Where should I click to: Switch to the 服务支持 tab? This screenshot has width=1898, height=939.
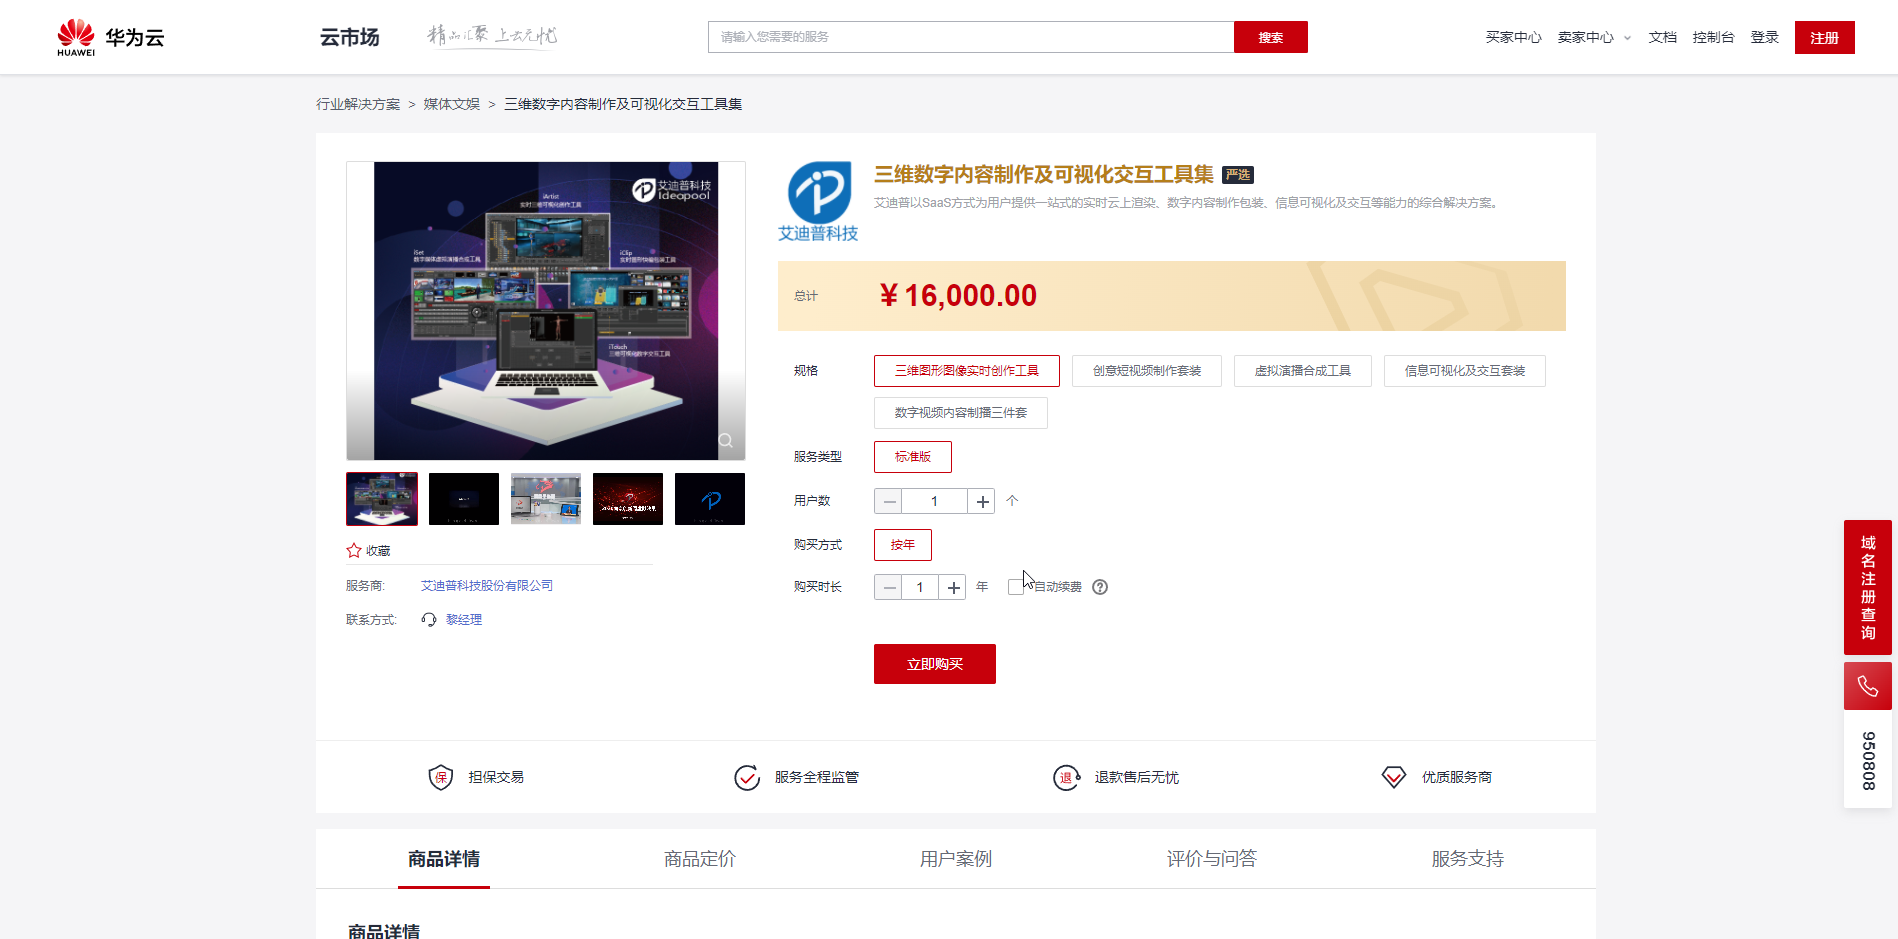pyautogui.click(x=1468, y=859)
